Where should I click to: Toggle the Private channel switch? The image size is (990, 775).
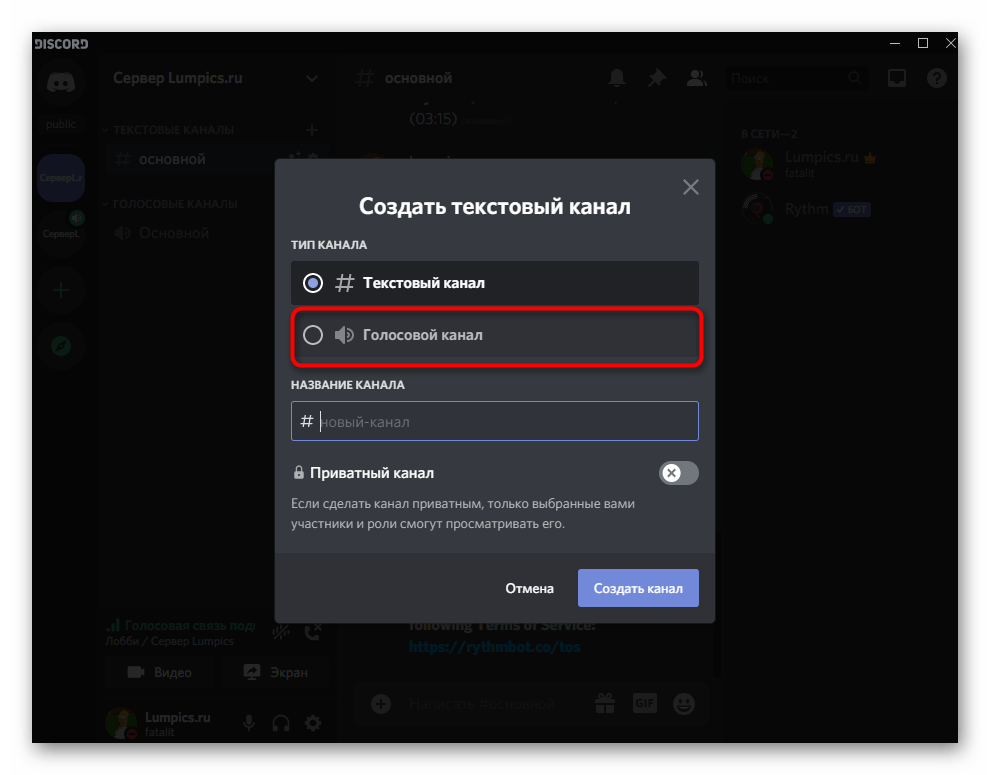[x=678, y=473]
